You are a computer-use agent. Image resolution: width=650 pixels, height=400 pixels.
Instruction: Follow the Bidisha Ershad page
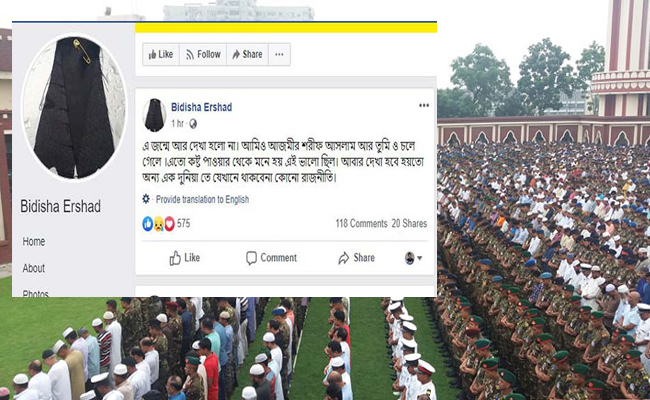click(203, 54)
